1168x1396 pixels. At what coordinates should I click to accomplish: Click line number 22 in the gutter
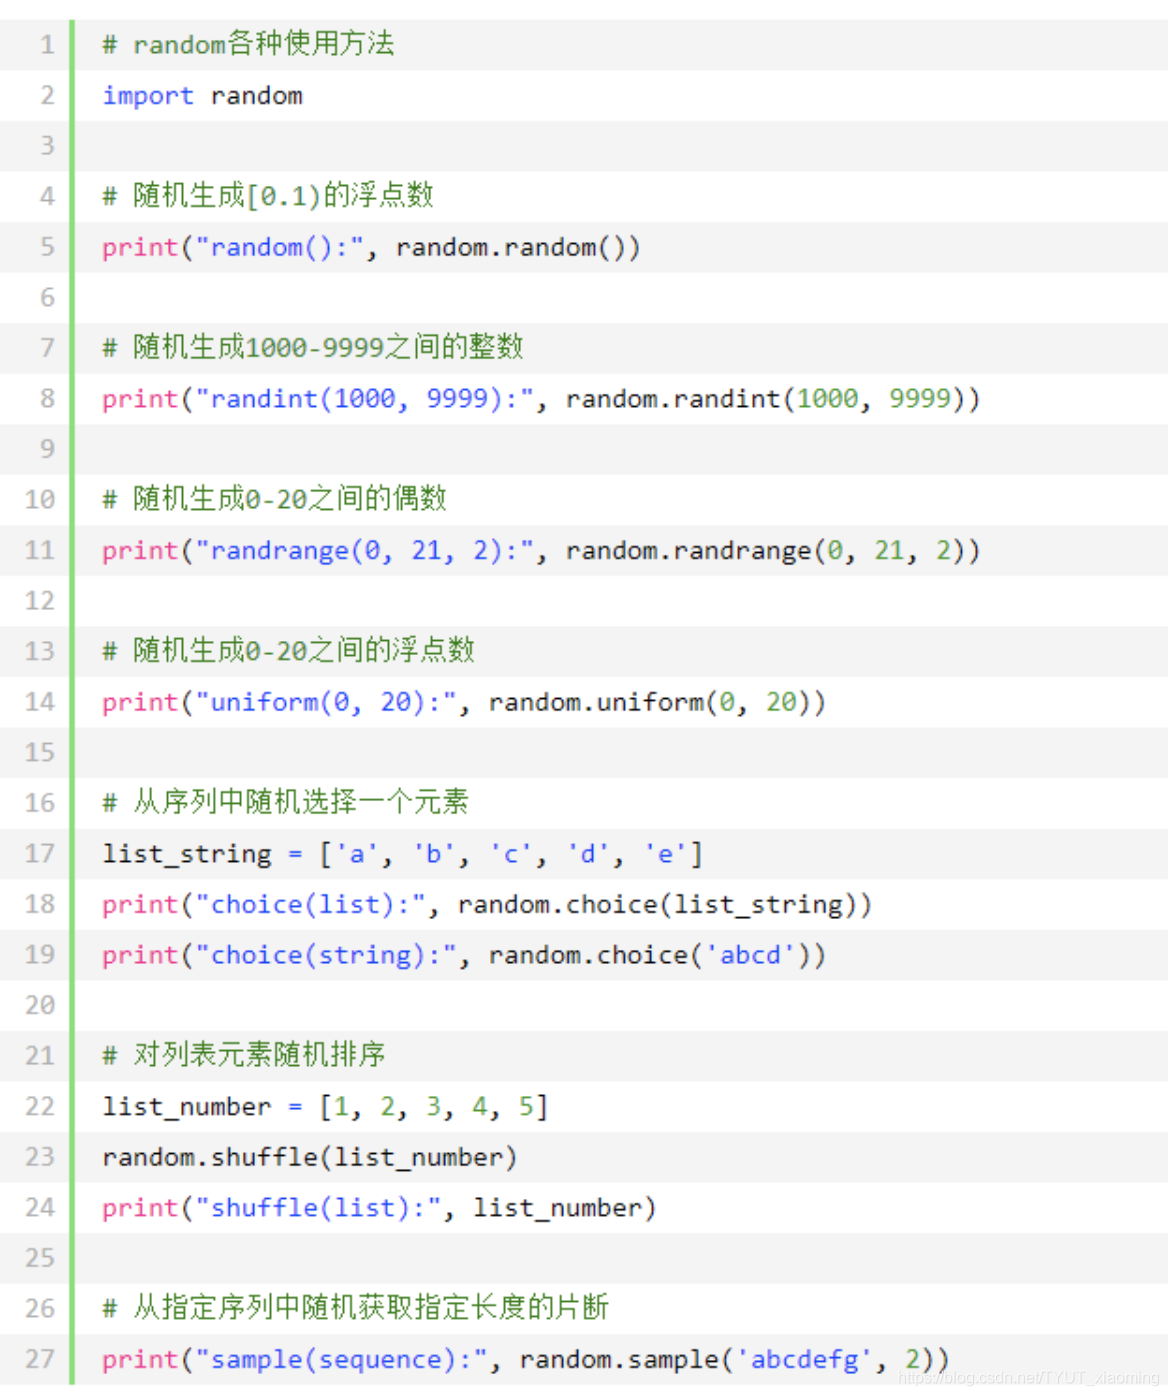40,1107
